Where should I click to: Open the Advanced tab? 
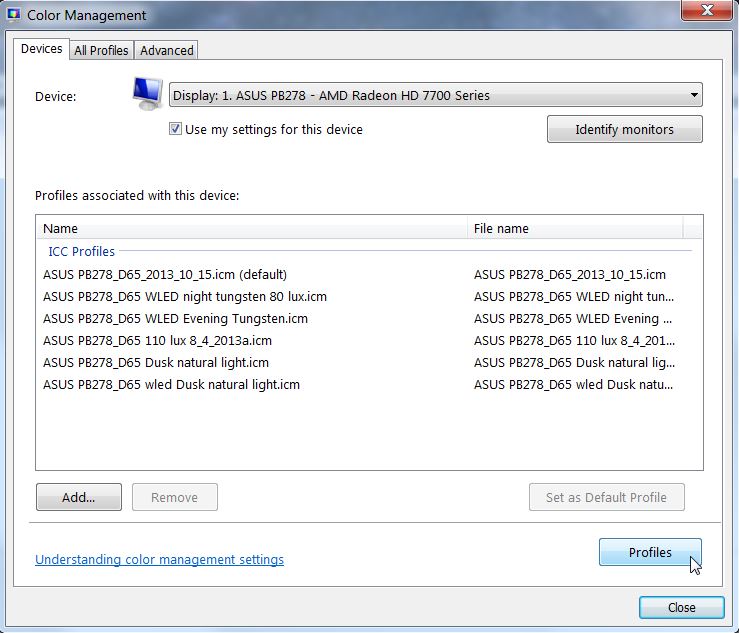(167, 50)
